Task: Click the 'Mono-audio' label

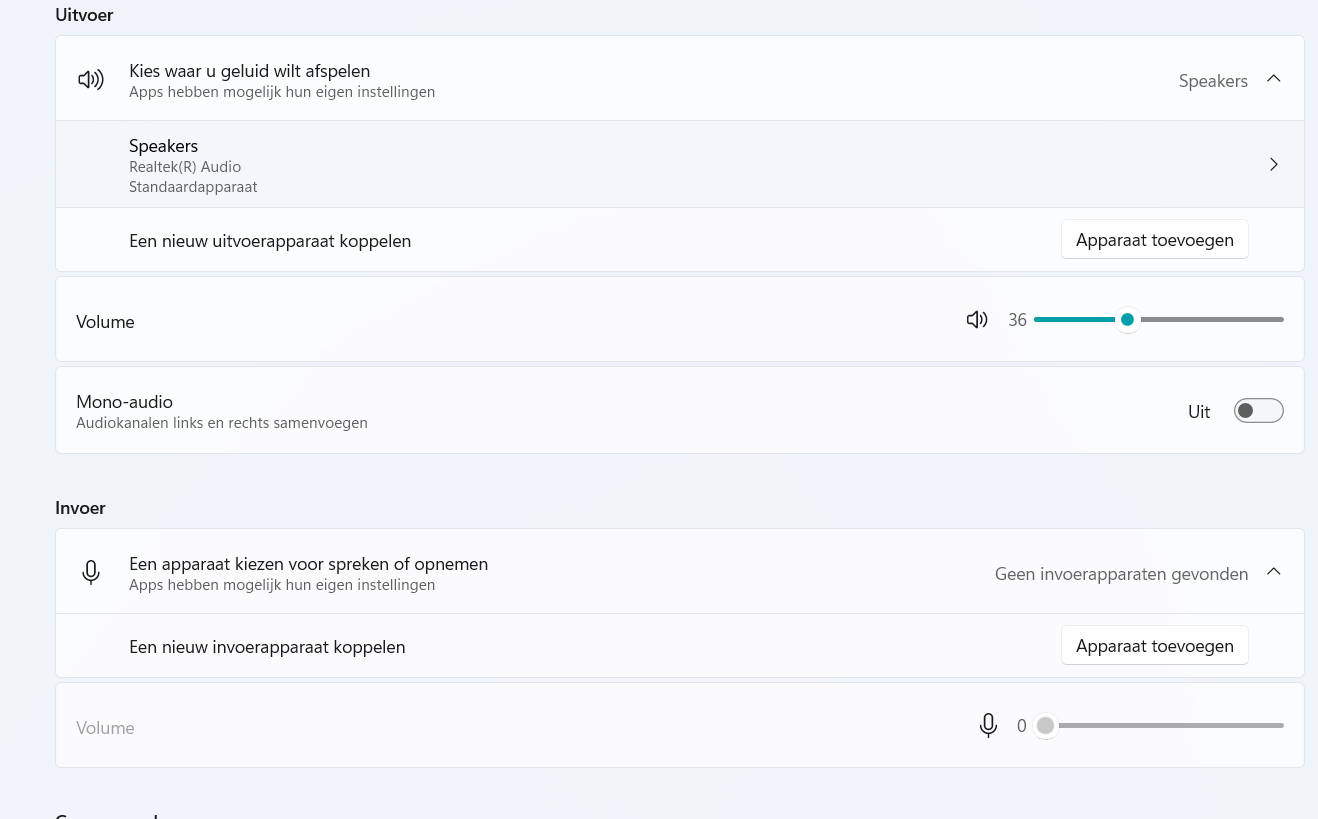Action: coord(124,402)
